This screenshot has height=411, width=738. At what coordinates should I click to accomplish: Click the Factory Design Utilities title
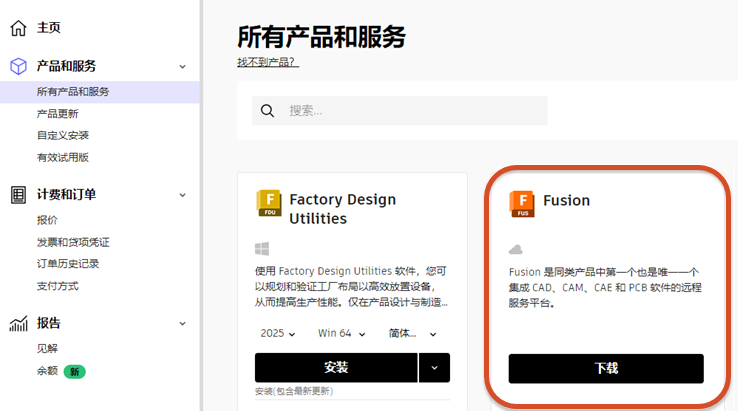click(343, 209)
